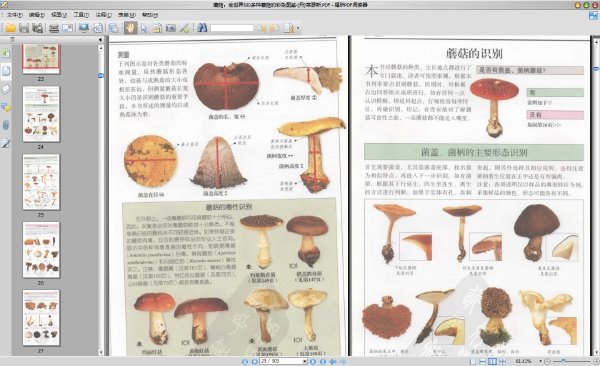Print the document using the printer icon
This screenshot has width=600, height=366.
click(x=54, y=28)
